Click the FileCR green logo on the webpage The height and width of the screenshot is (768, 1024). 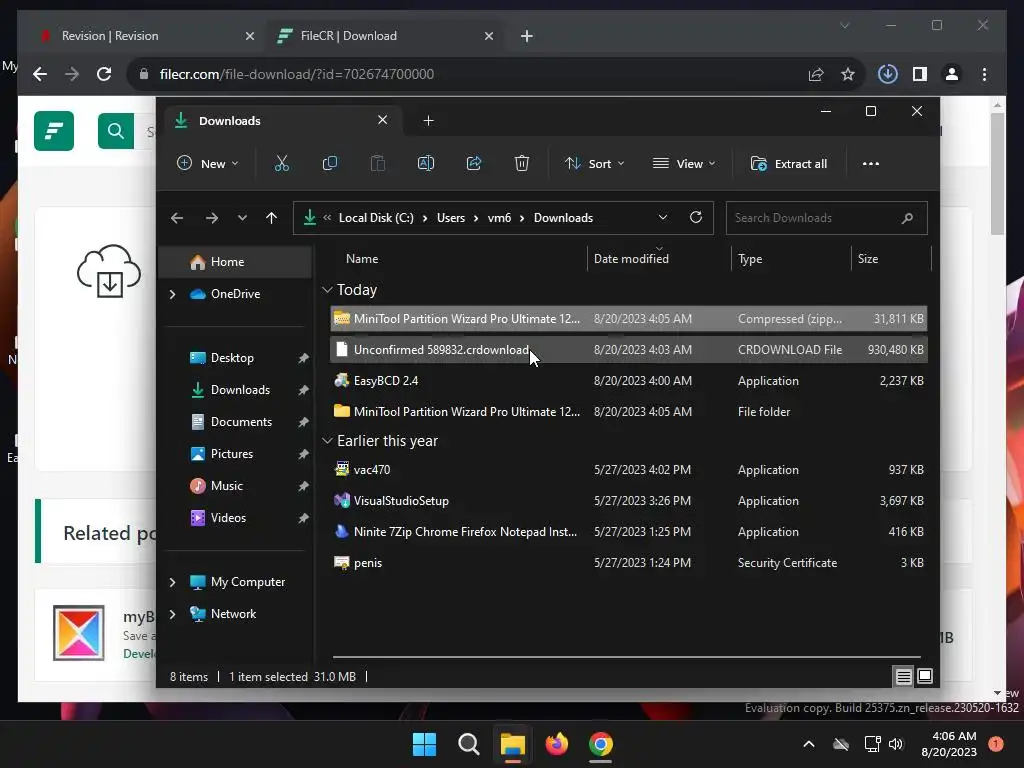click(54, 131)
